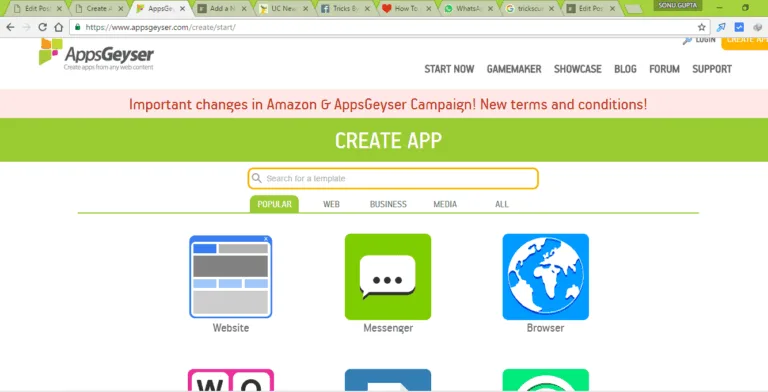
Task: Bookmark page with the star icon
Action: coord(701,27)
